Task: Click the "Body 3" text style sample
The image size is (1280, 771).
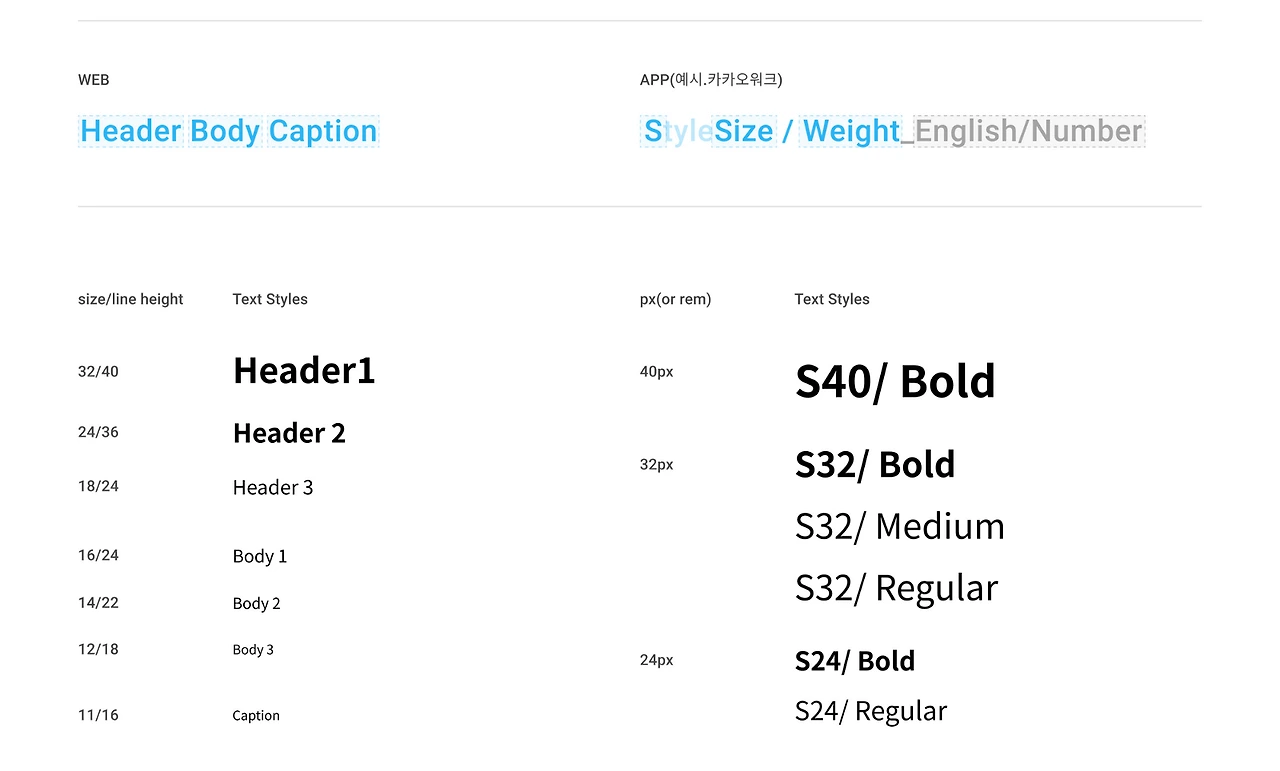Action: (x=253, y=650)
